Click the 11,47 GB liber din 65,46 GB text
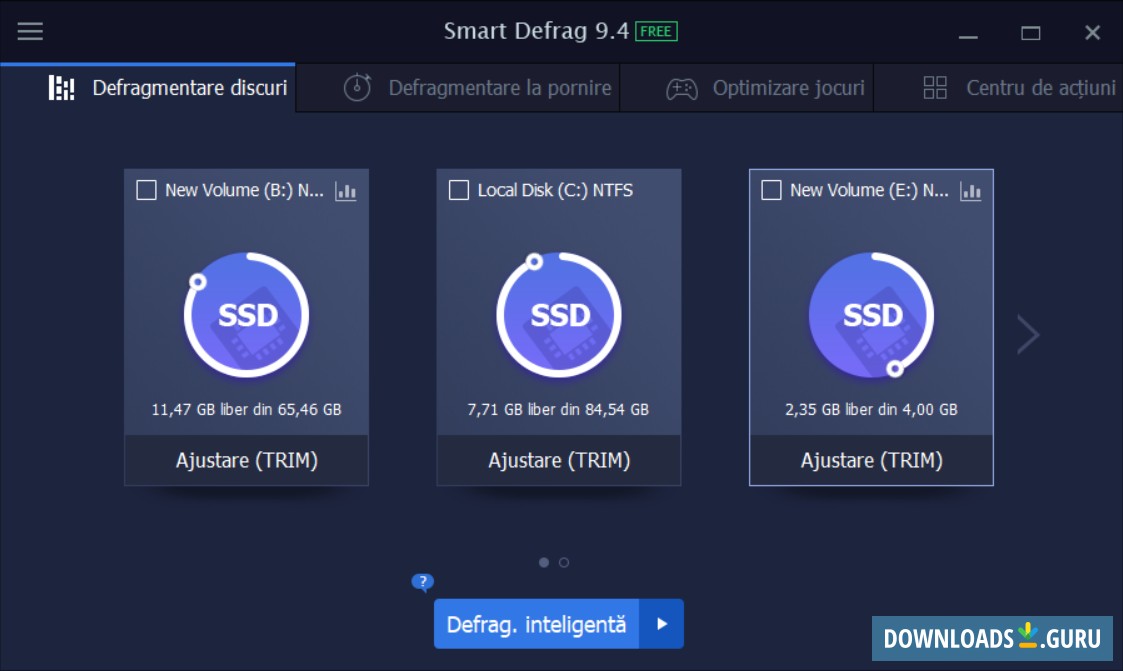The height and width of the screenshot is (671, 1123). (246, 410)
